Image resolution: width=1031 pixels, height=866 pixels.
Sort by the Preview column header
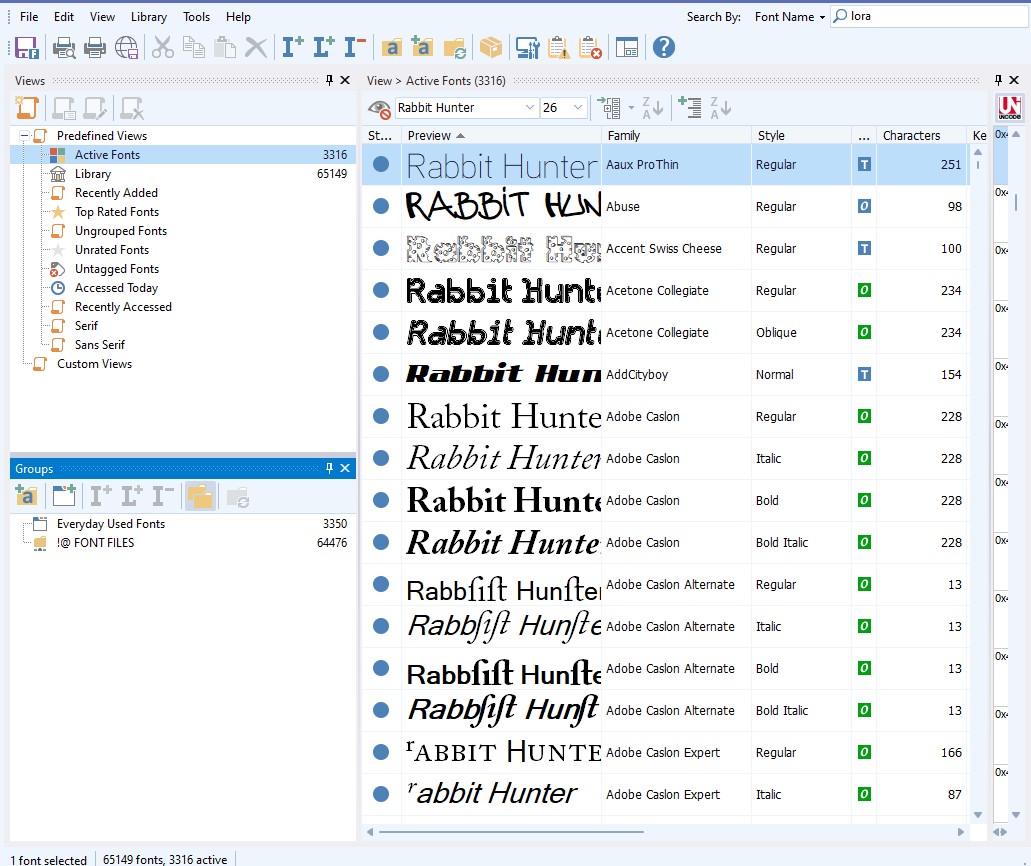pos(501,135)
